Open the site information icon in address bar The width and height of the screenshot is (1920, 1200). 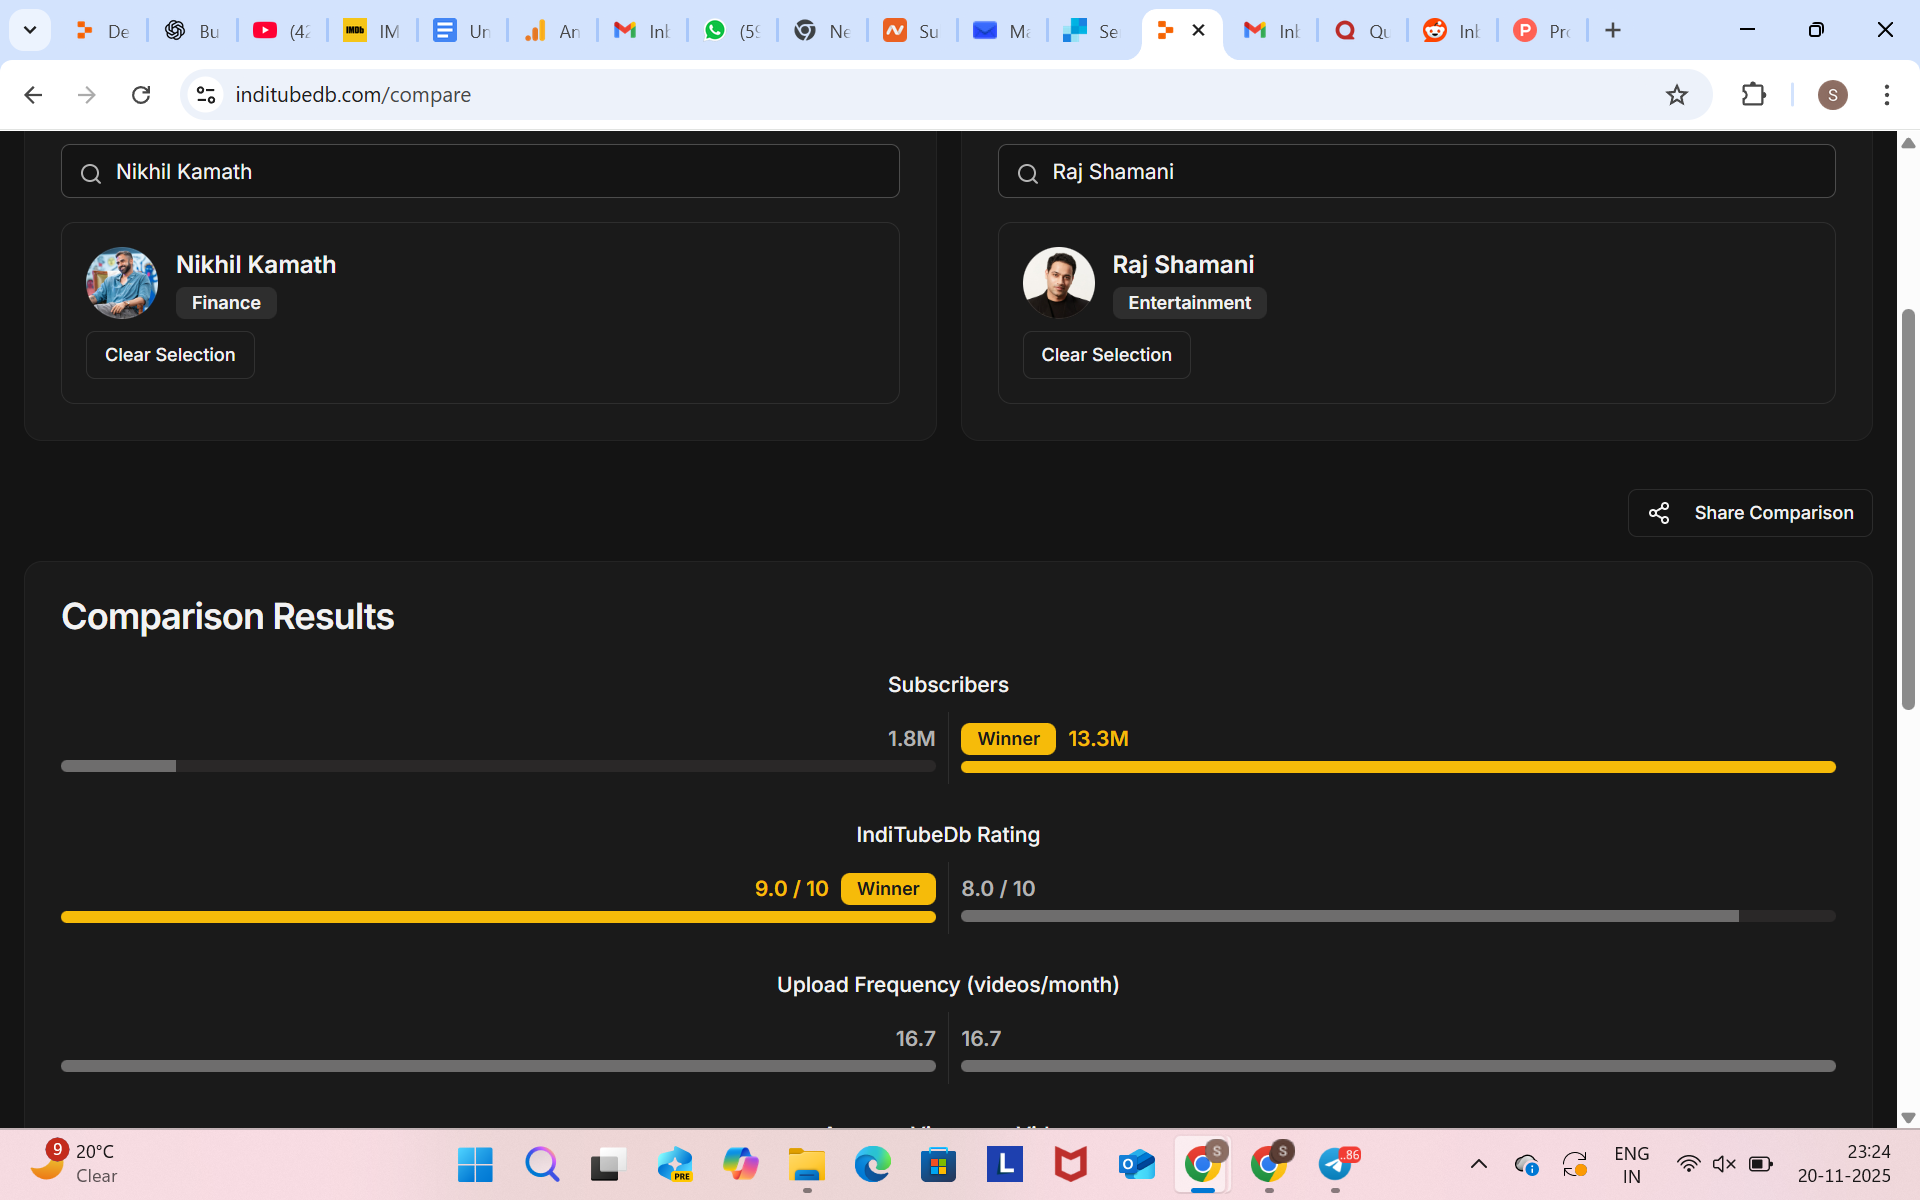(206, 95)
